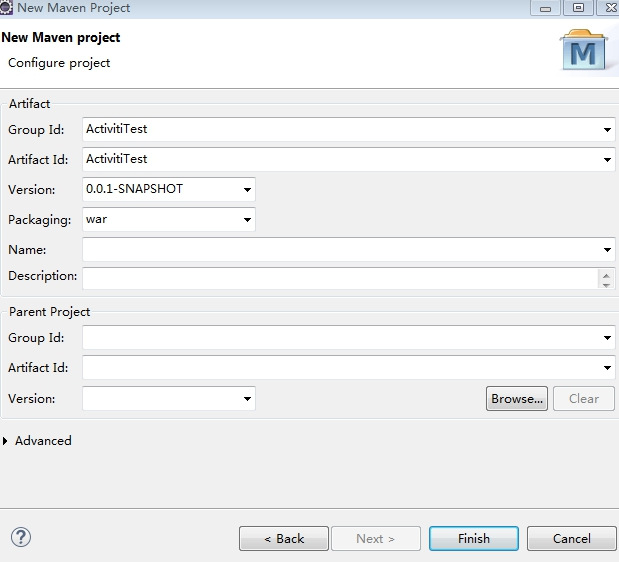Click the Cancel button

(x=572, y=538)
